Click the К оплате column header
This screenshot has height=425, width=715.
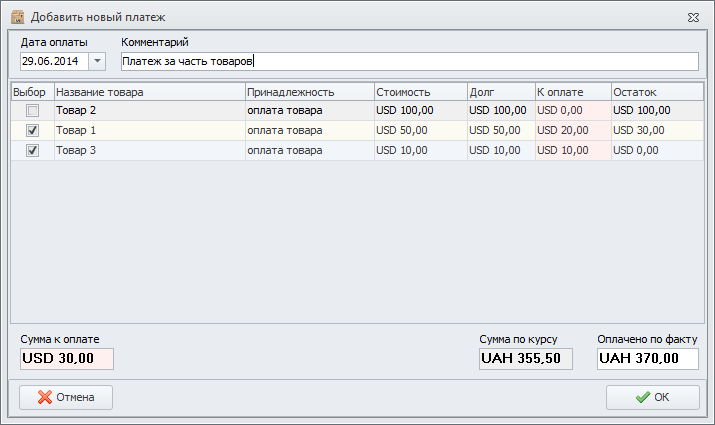572,92
